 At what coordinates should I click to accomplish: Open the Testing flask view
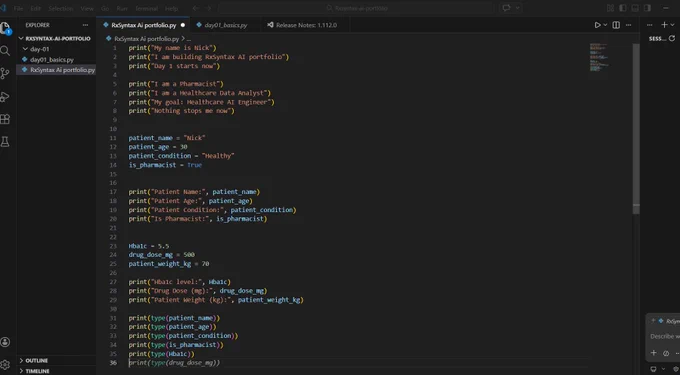5,142
